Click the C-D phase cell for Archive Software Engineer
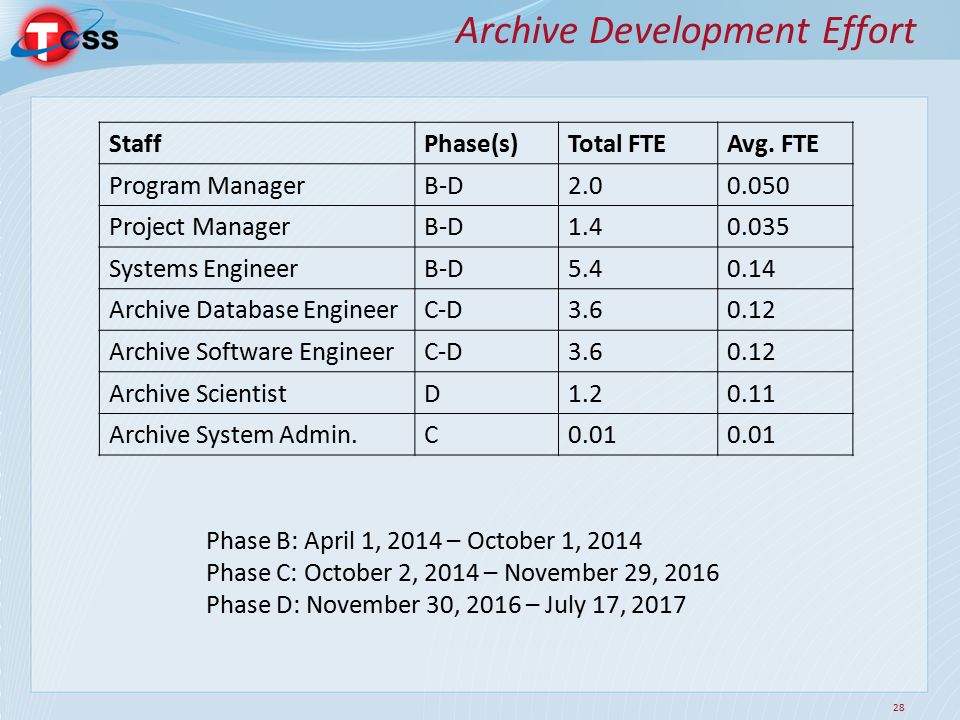Viewport: 960px width, 720px height. pos(486,351)
